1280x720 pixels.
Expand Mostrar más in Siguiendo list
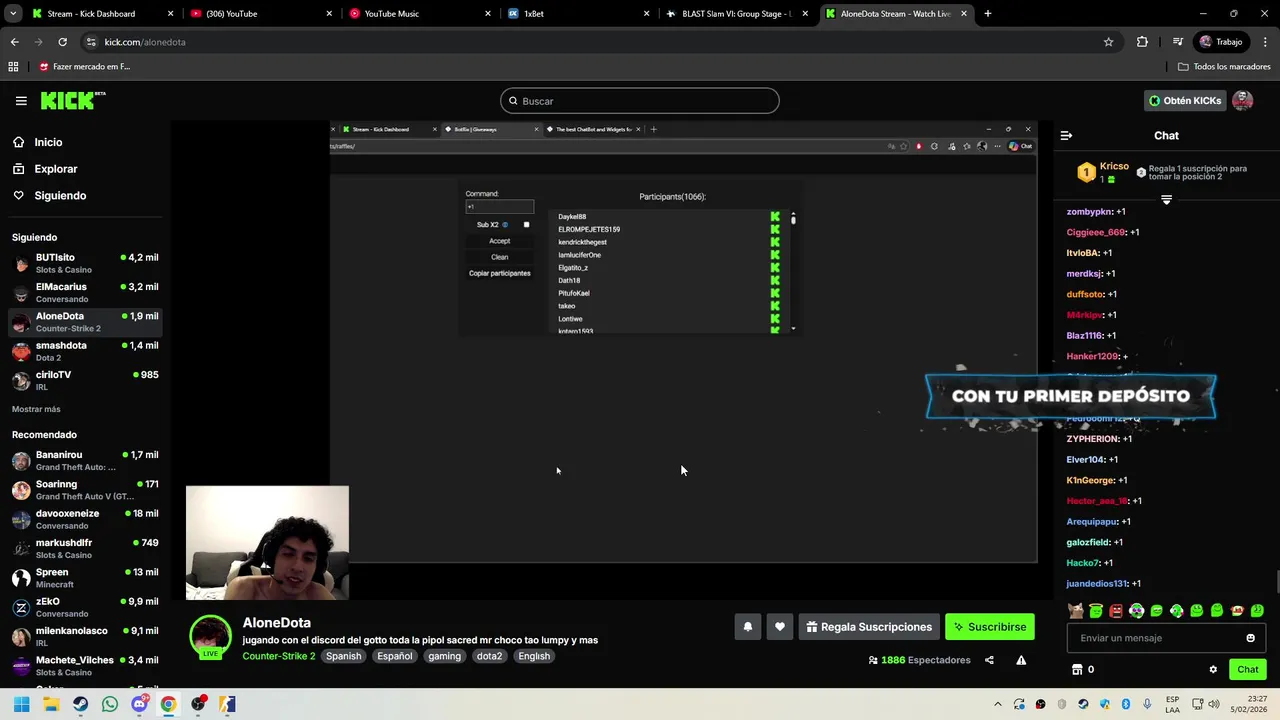(x=36, y=409)
